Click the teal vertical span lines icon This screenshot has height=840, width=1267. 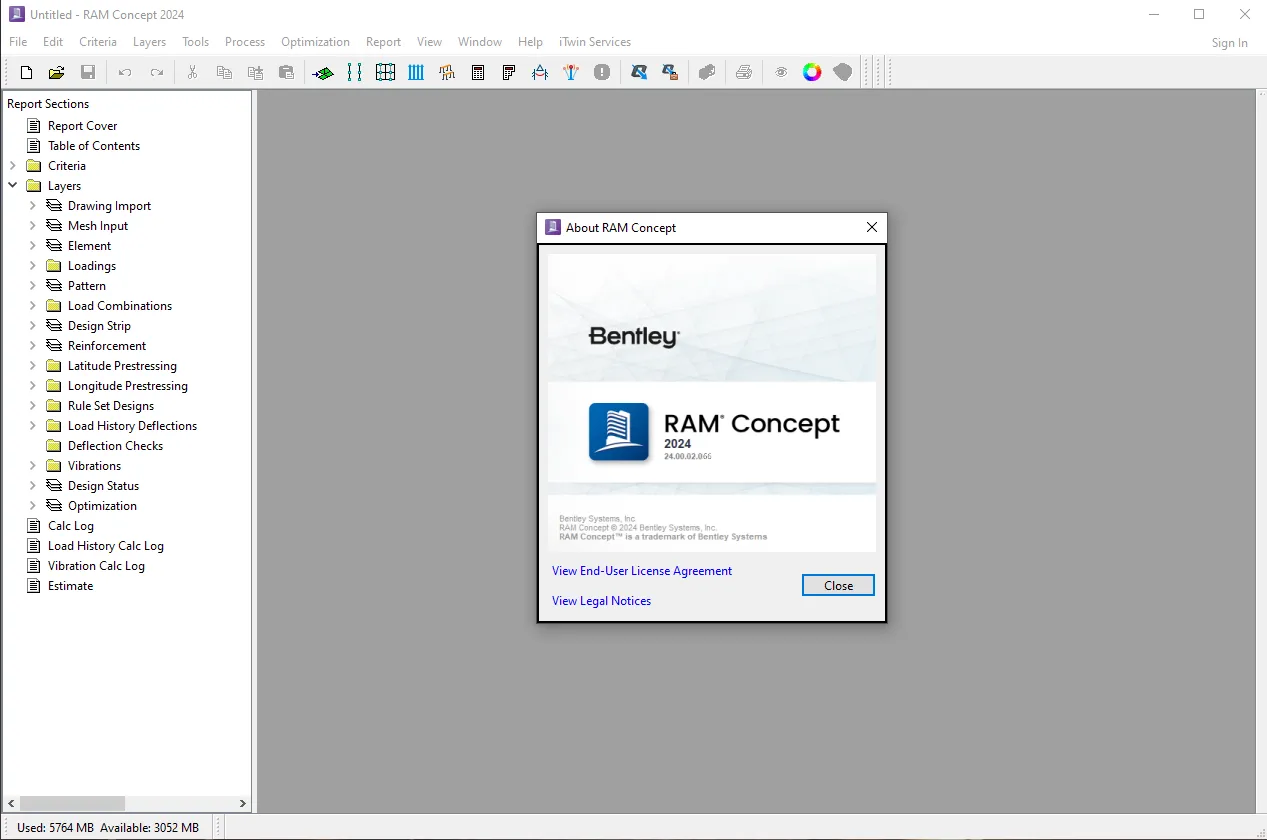[x=354, y=72]
